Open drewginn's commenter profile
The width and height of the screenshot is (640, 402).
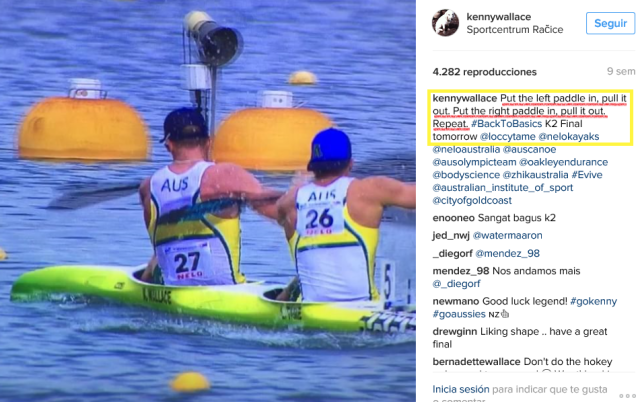pos(455,331)
